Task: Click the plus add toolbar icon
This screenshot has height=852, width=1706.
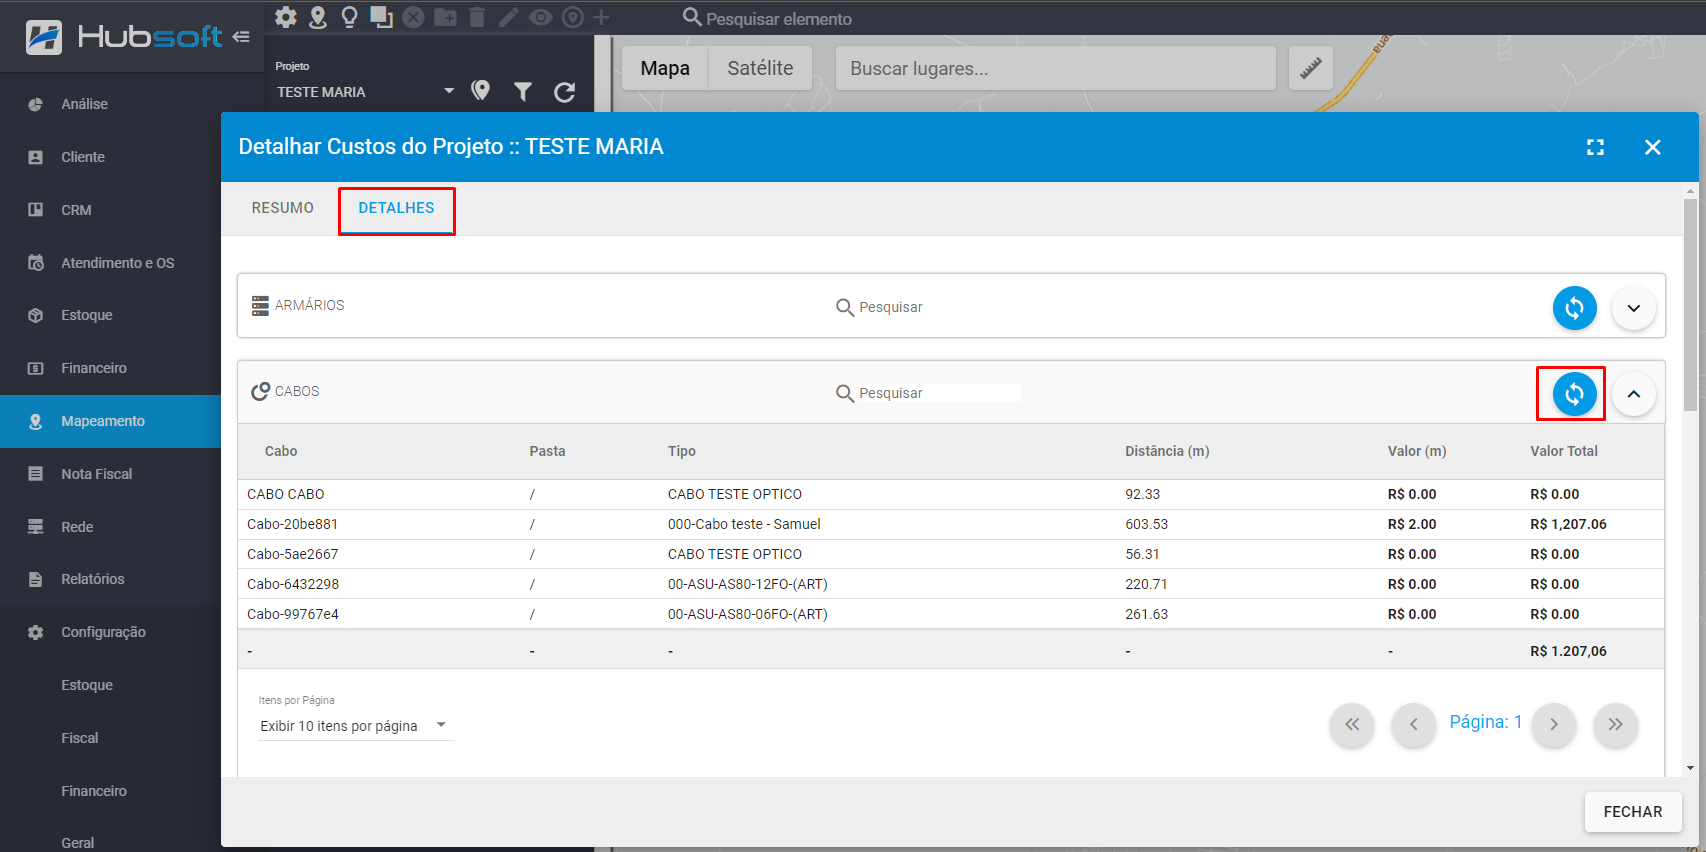Action: pyautogui.click(x=601, y=17)
